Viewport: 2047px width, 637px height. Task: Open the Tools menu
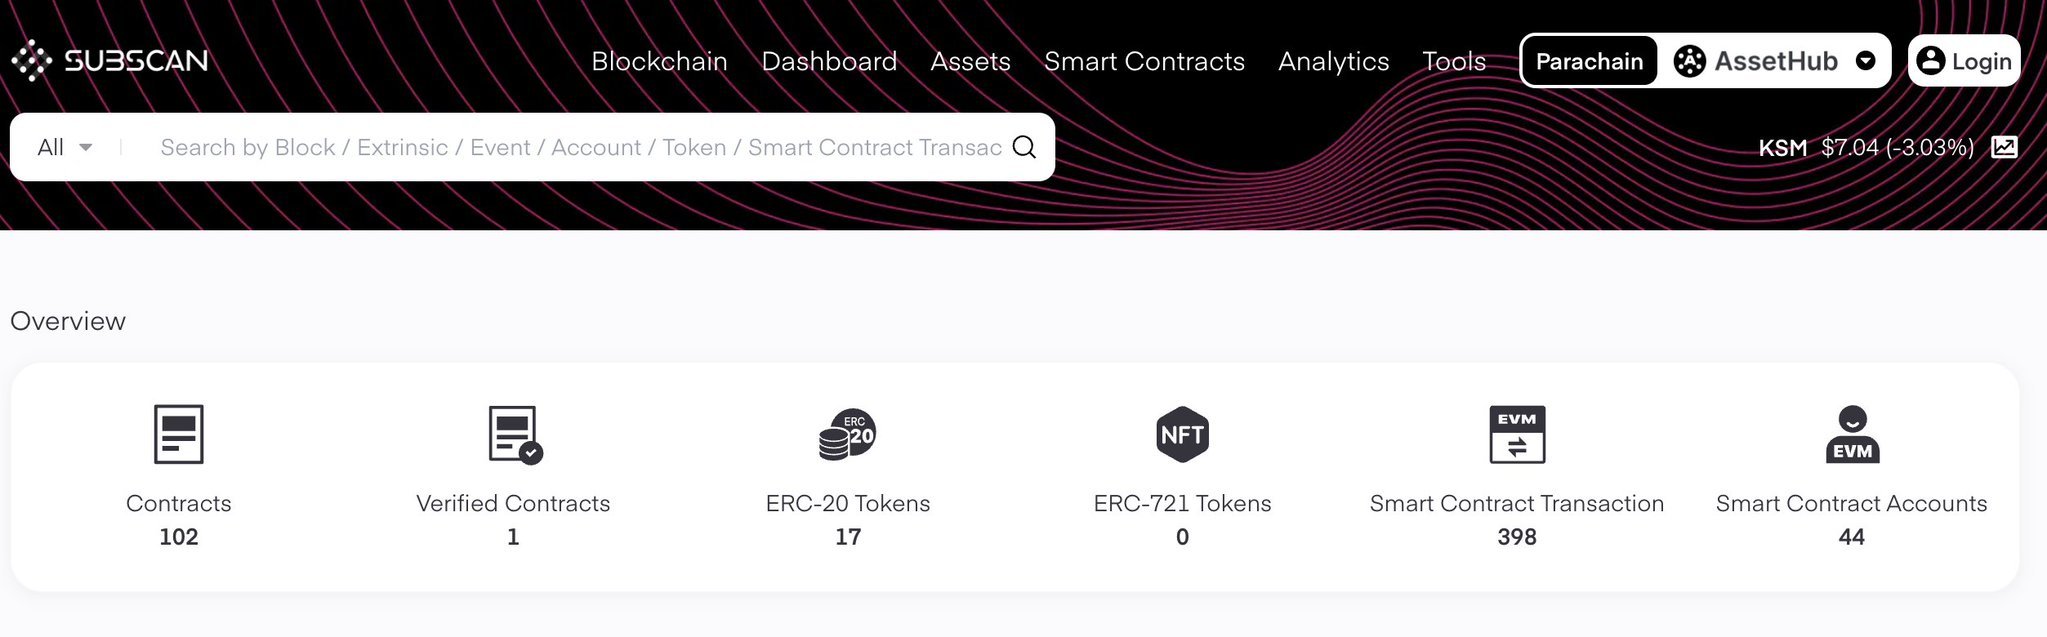pos(1454,61)
